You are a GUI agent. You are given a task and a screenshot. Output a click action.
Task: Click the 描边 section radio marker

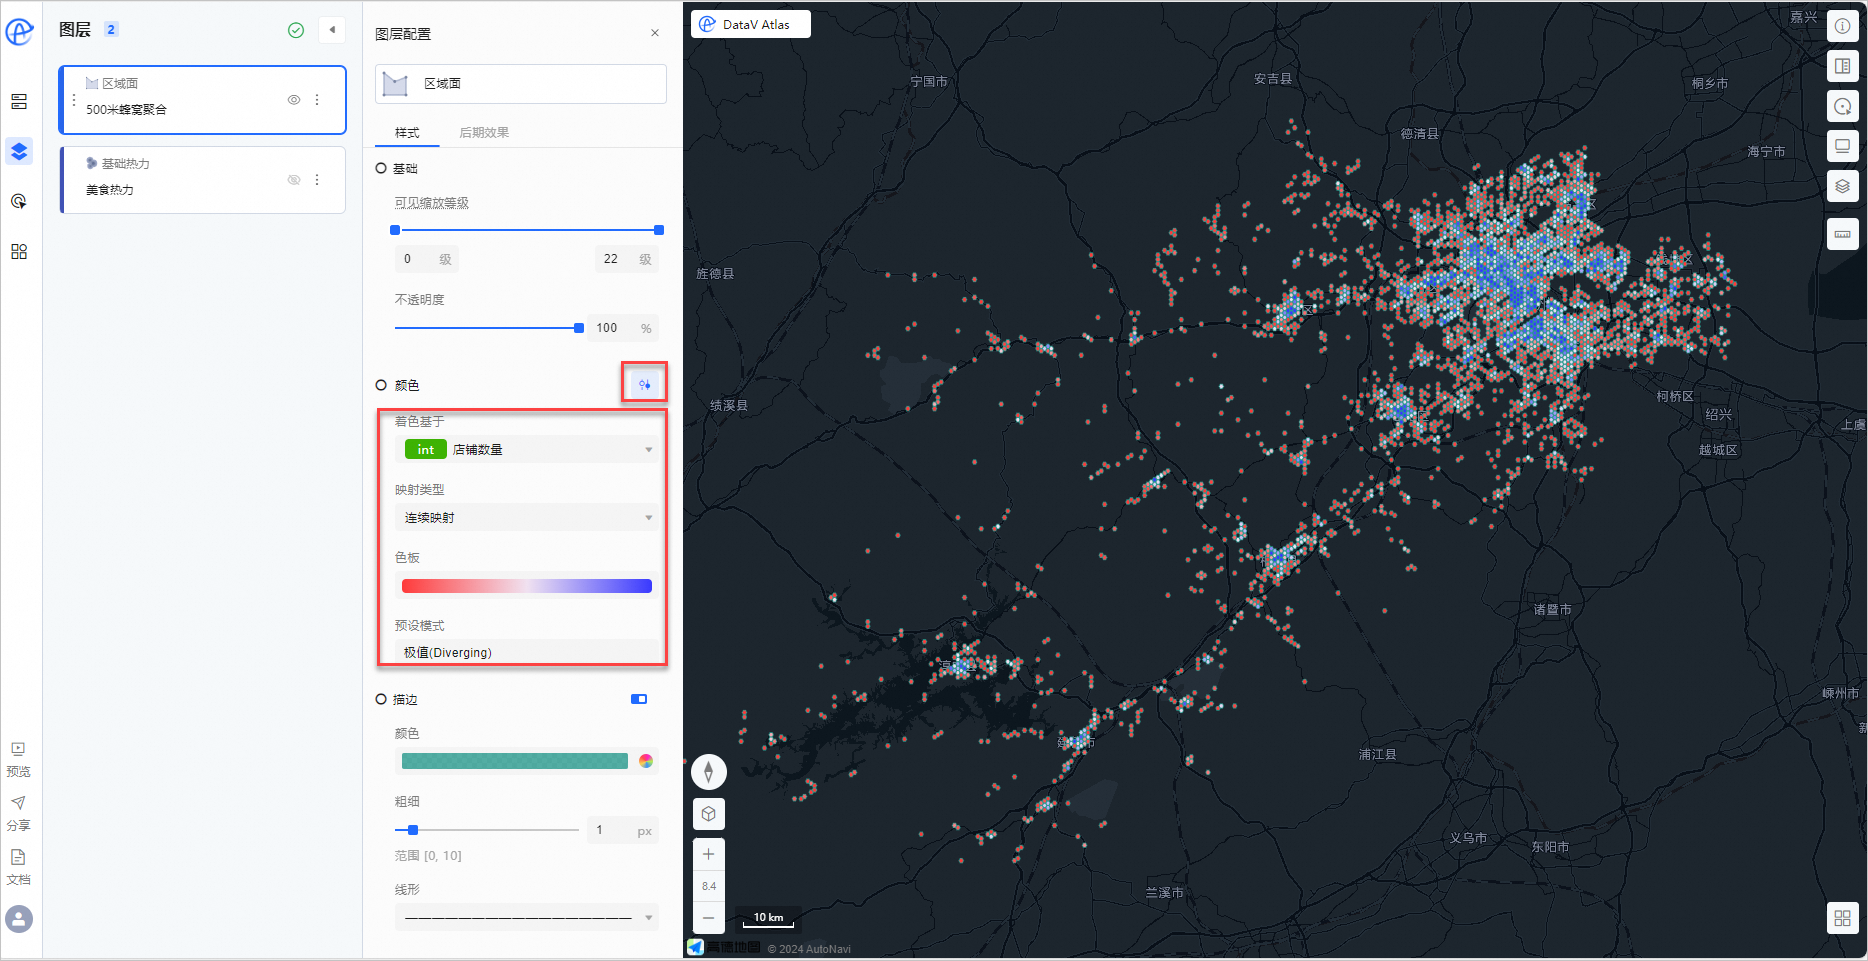click(x=381, y=699)
